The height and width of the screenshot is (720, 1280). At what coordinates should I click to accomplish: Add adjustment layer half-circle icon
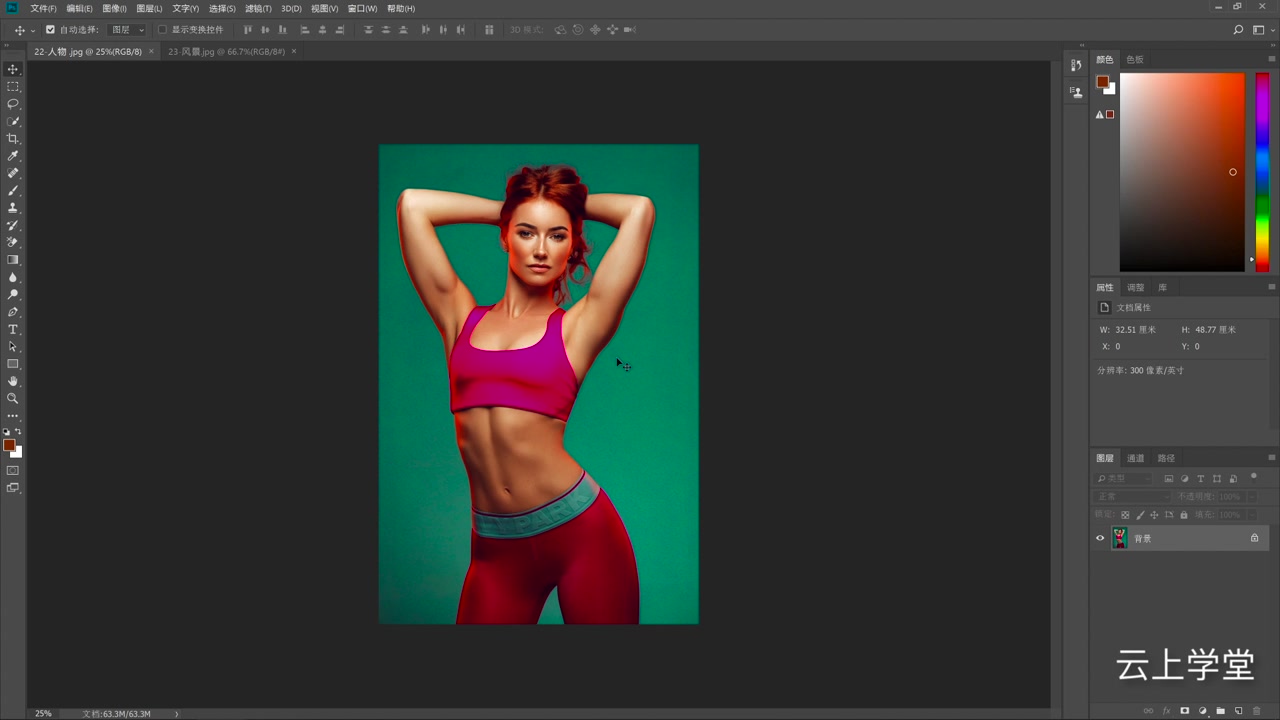tap(1203, 711)
